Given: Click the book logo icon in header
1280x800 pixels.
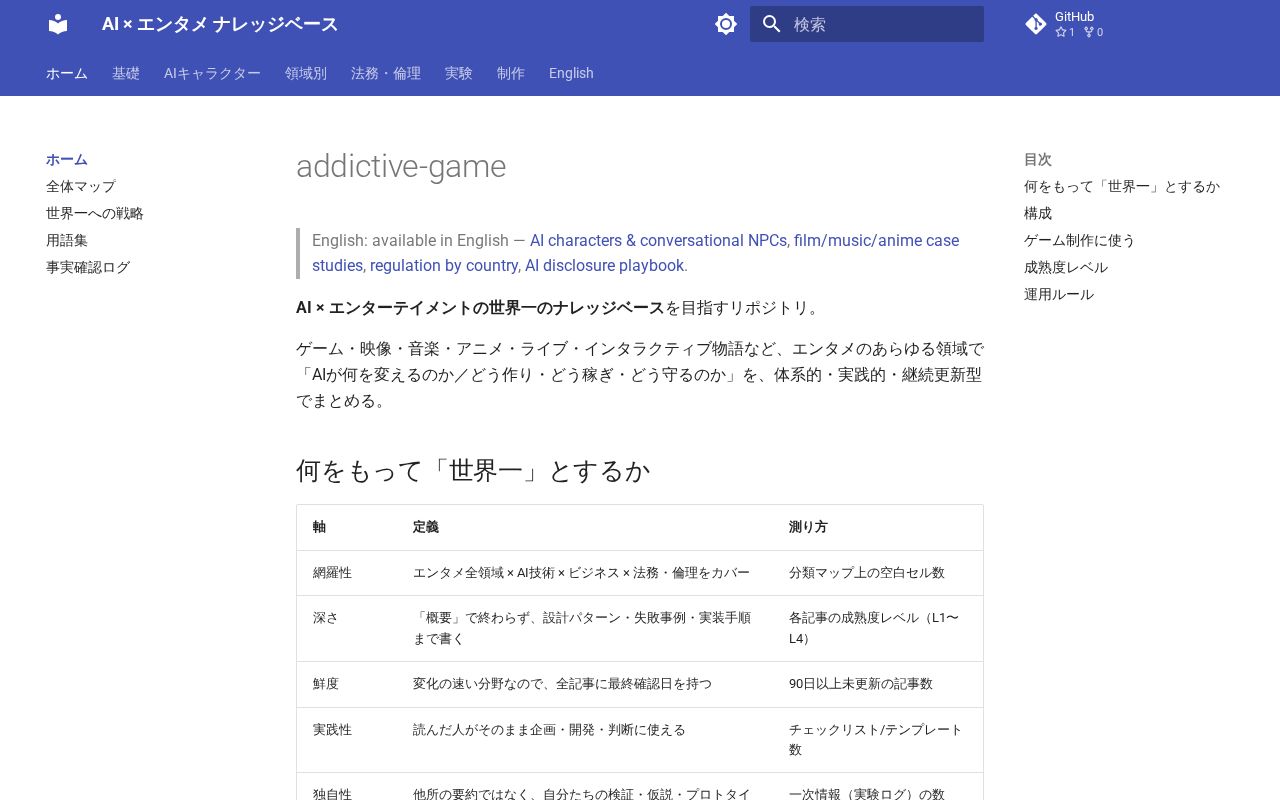Looking at the screenshot, I should pyautogui.click(x=58, y=24).
